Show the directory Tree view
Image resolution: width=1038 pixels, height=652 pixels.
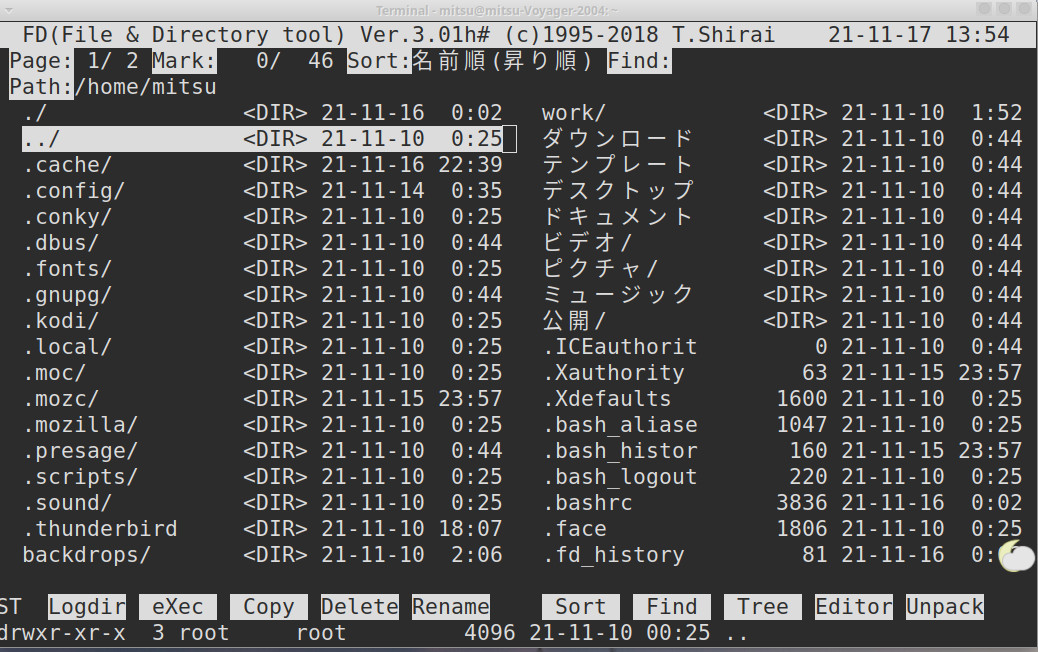(762, 607)
